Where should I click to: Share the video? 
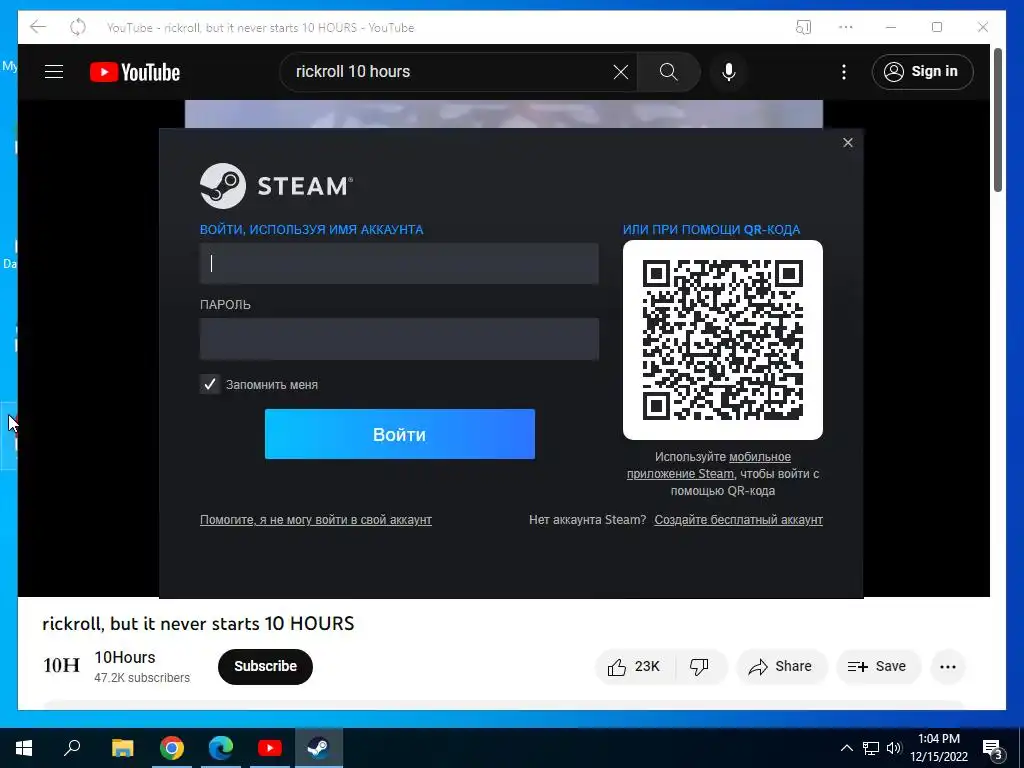tap(781, 667)
